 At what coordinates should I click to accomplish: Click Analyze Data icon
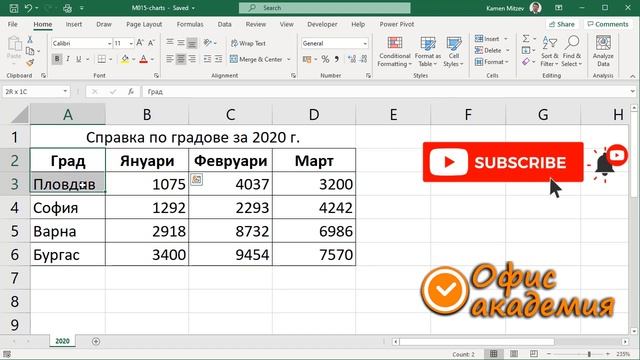tap(603, 52)
